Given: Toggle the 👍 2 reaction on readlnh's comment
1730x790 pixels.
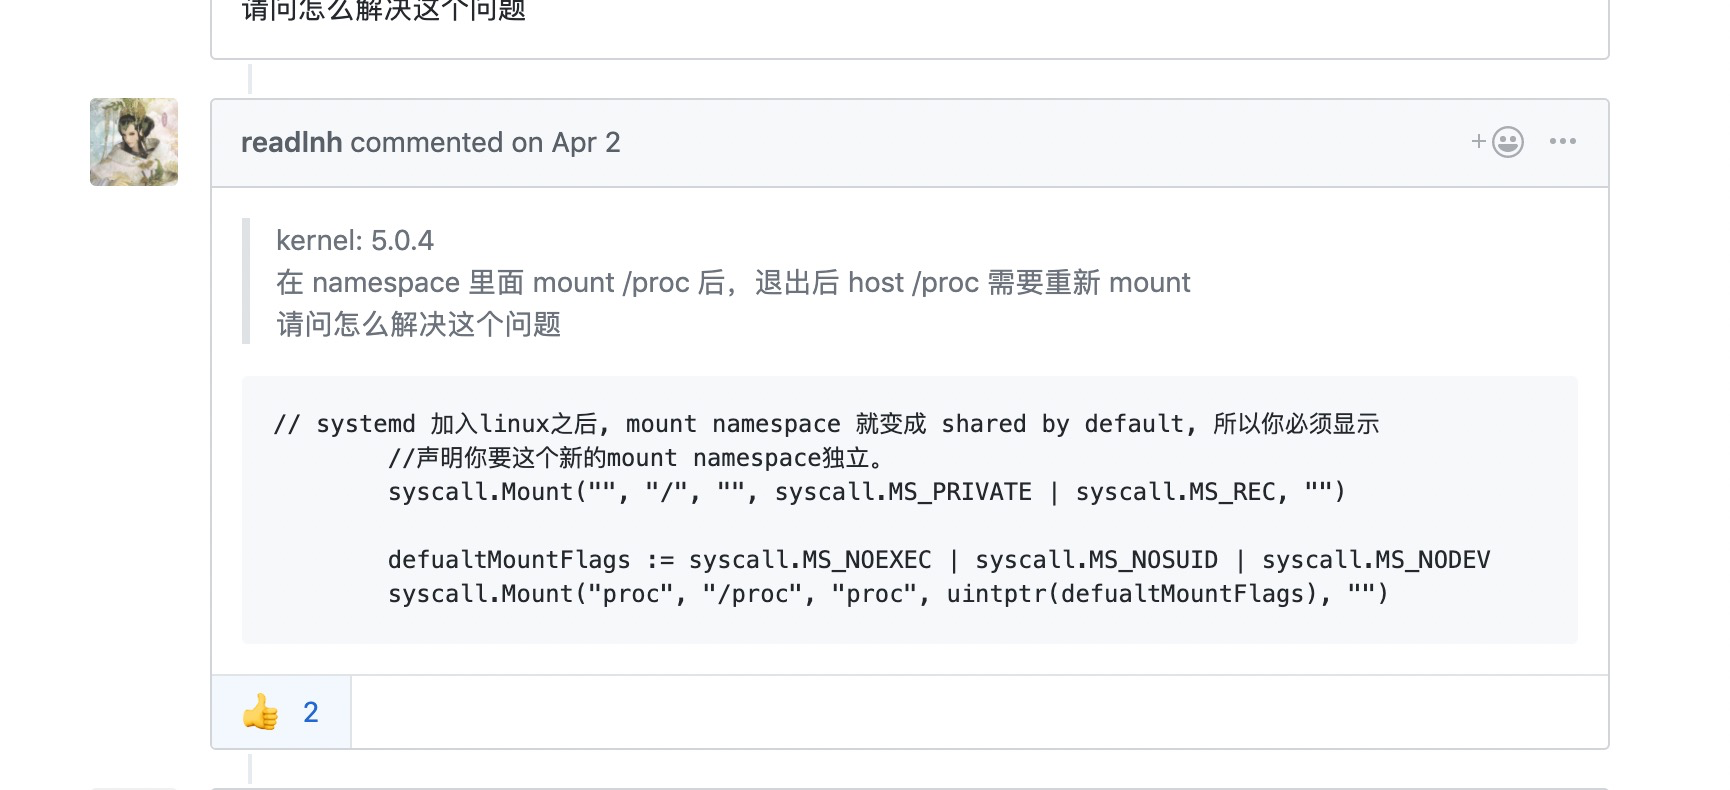Looking at the screenshot, I should point(280,712).
